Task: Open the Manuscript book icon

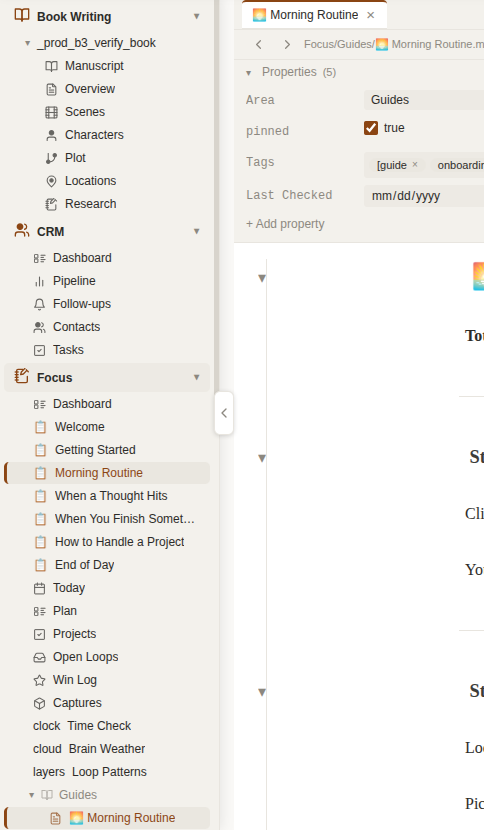Action: [x=51, y=66]
